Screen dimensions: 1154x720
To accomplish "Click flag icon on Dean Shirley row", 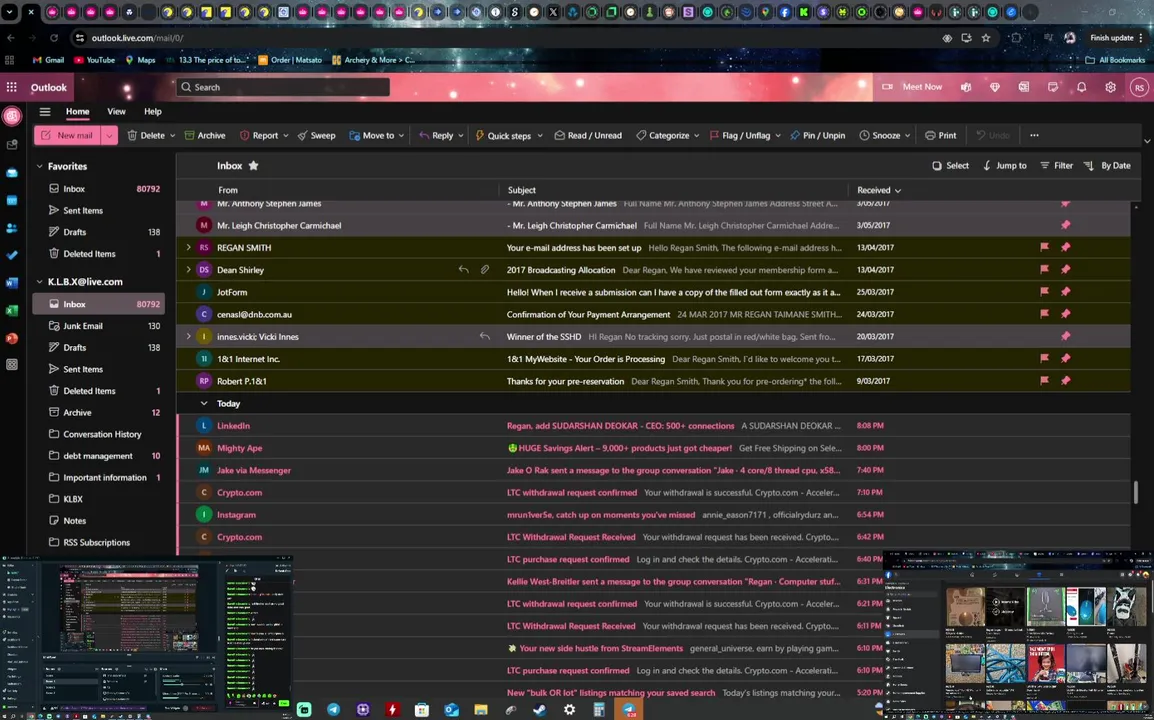I will point(1044,269).
